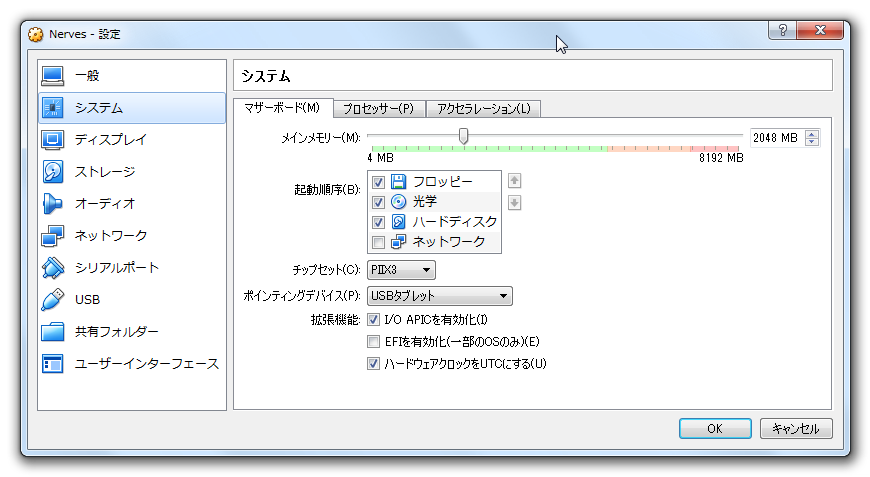Click the optical disc icon in boot order
This screenshot has width=870, height=477.
coord(398,201)
